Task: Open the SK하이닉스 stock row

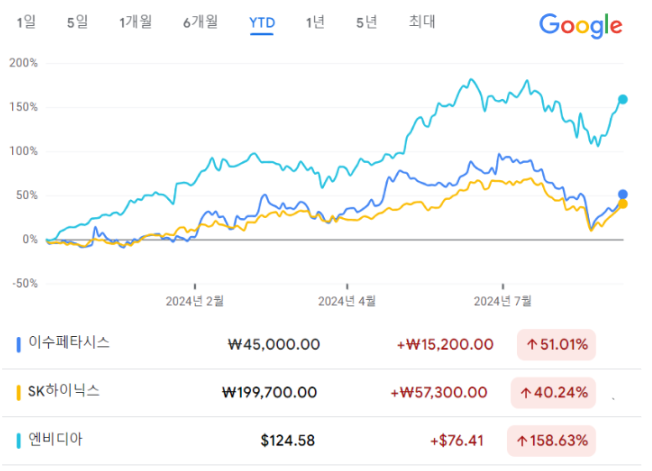Action: 321,392
